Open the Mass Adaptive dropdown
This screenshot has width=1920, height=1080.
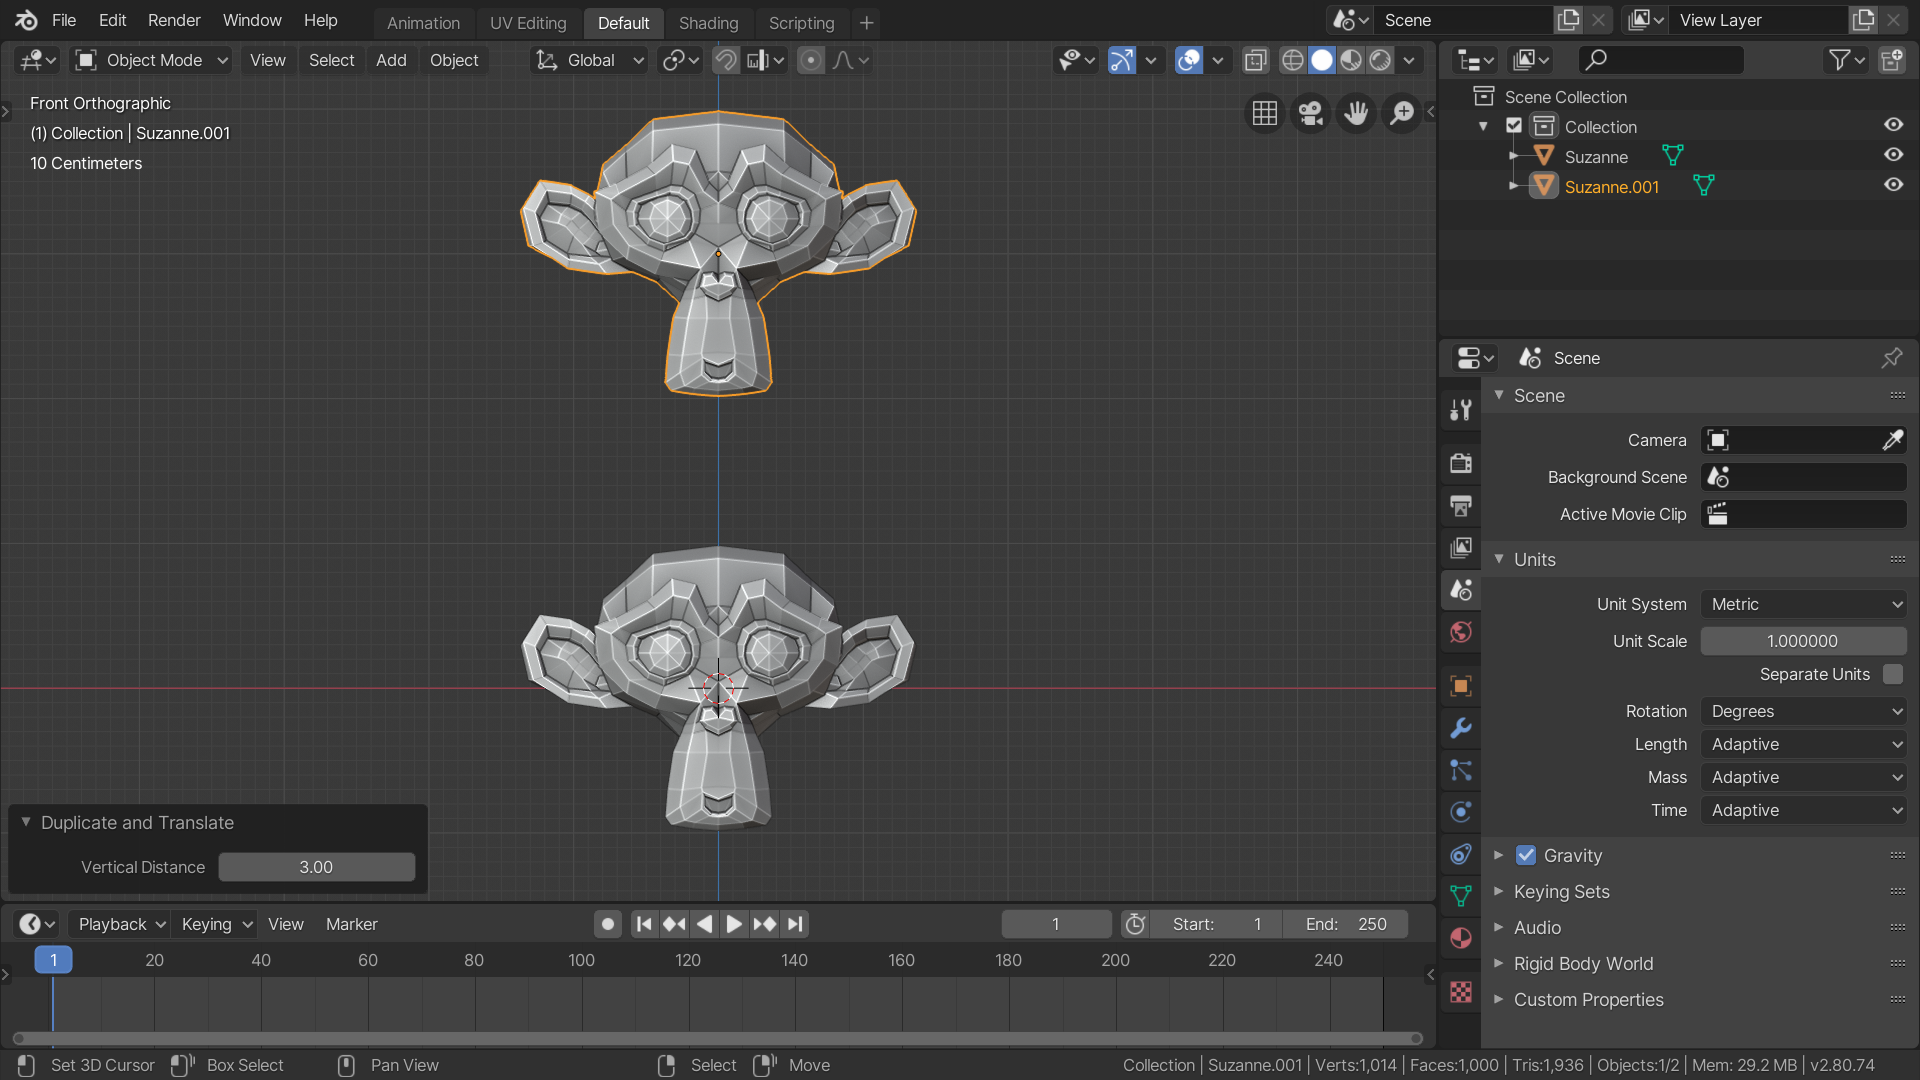[1803, 777]
